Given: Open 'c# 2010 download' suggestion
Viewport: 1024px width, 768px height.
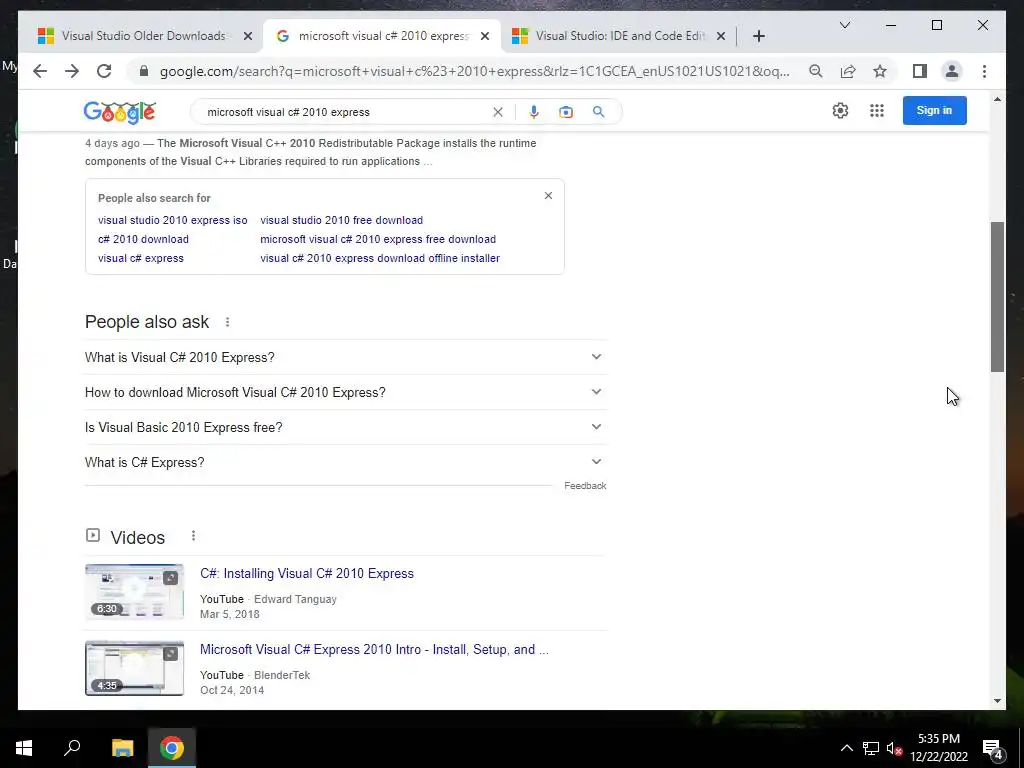Looking at the screenshot, I should coord(143,239).
